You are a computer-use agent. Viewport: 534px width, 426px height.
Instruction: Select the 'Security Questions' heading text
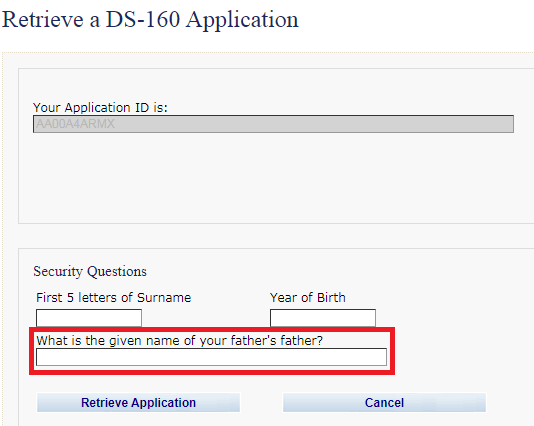90,271
